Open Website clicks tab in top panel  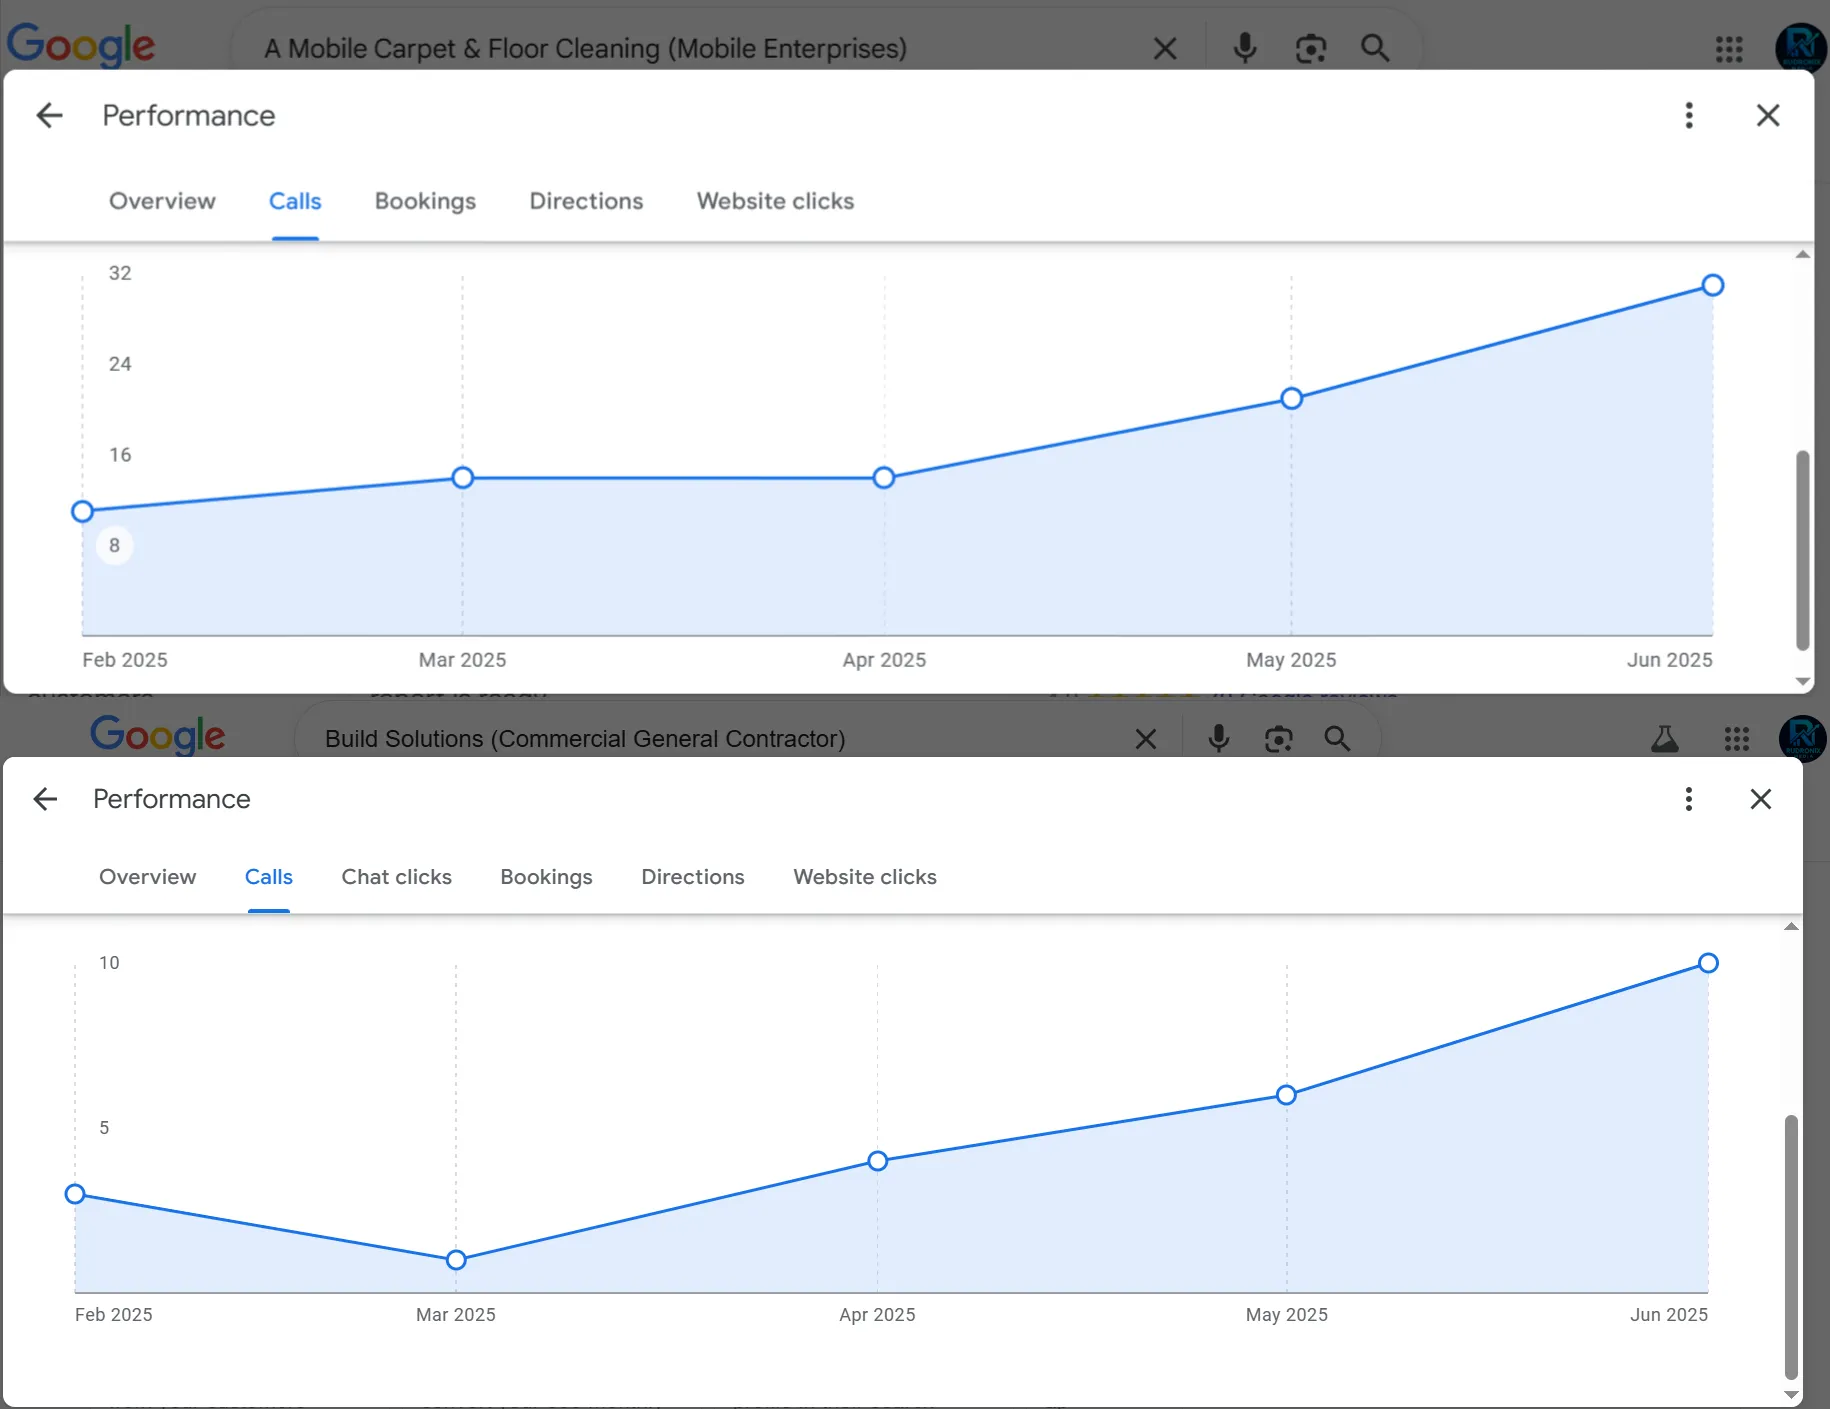coord(775,201)
